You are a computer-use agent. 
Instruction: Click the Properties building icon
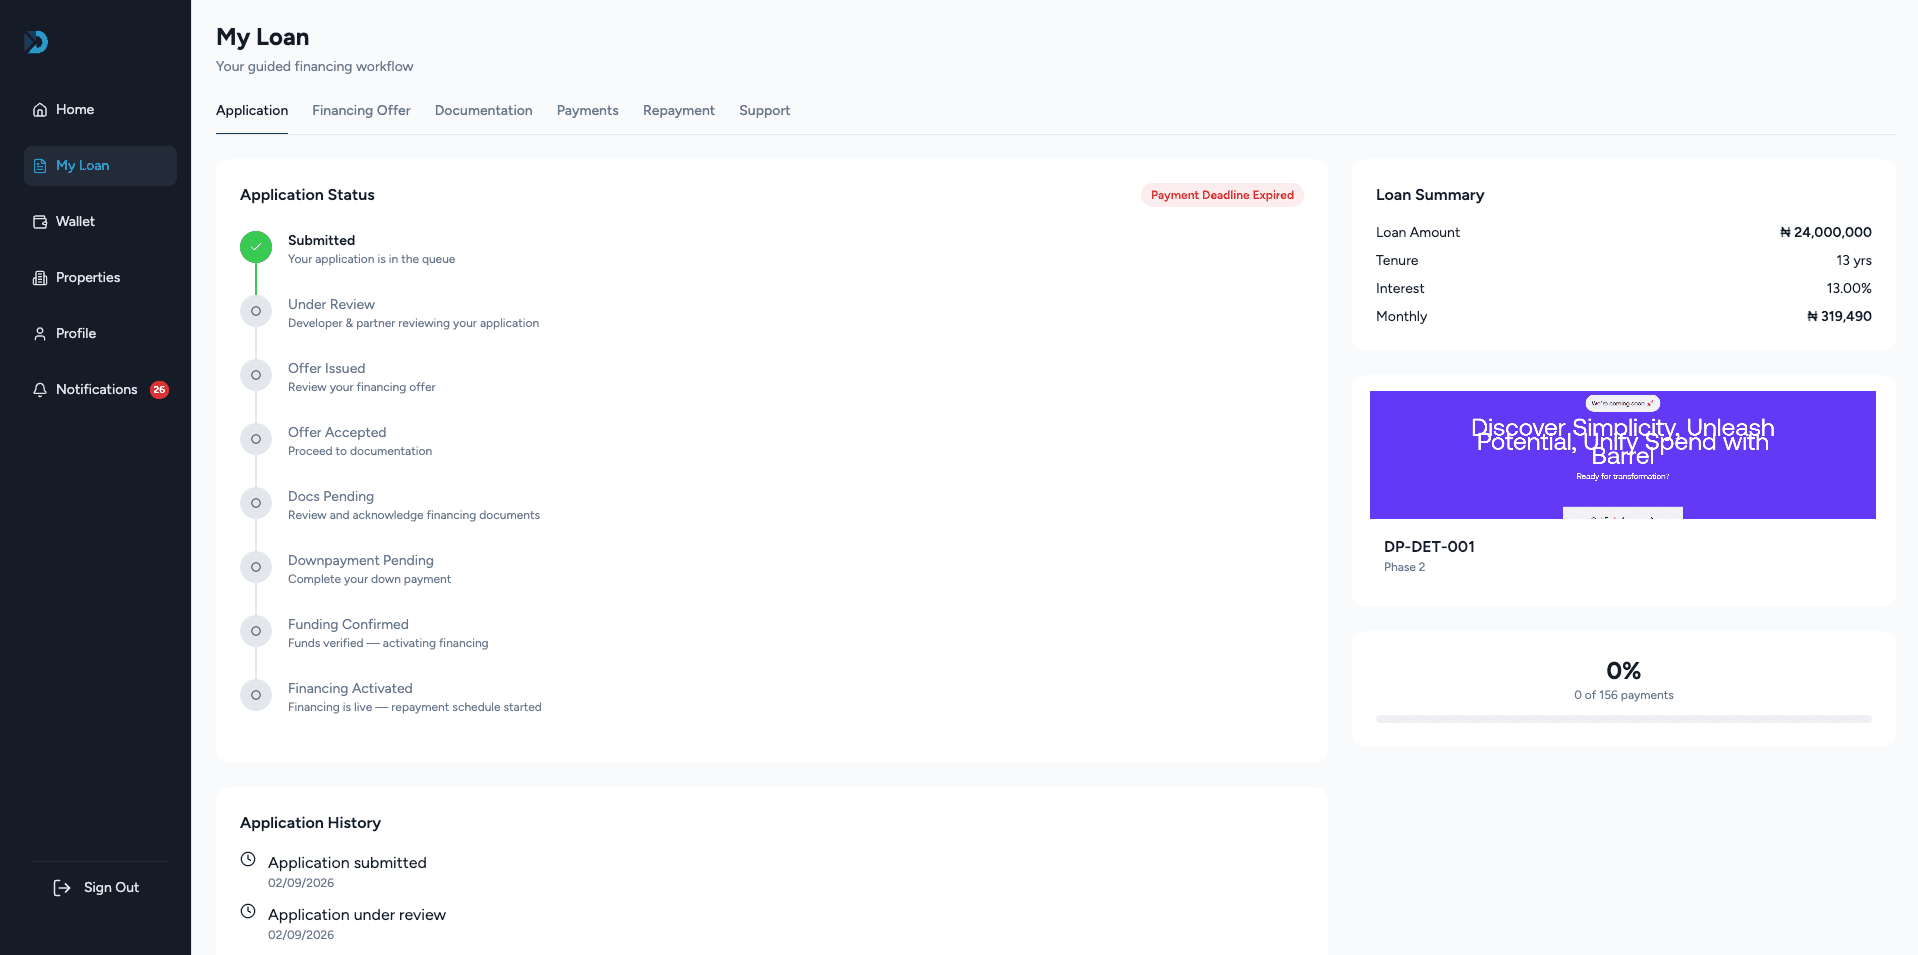point(40,278)
